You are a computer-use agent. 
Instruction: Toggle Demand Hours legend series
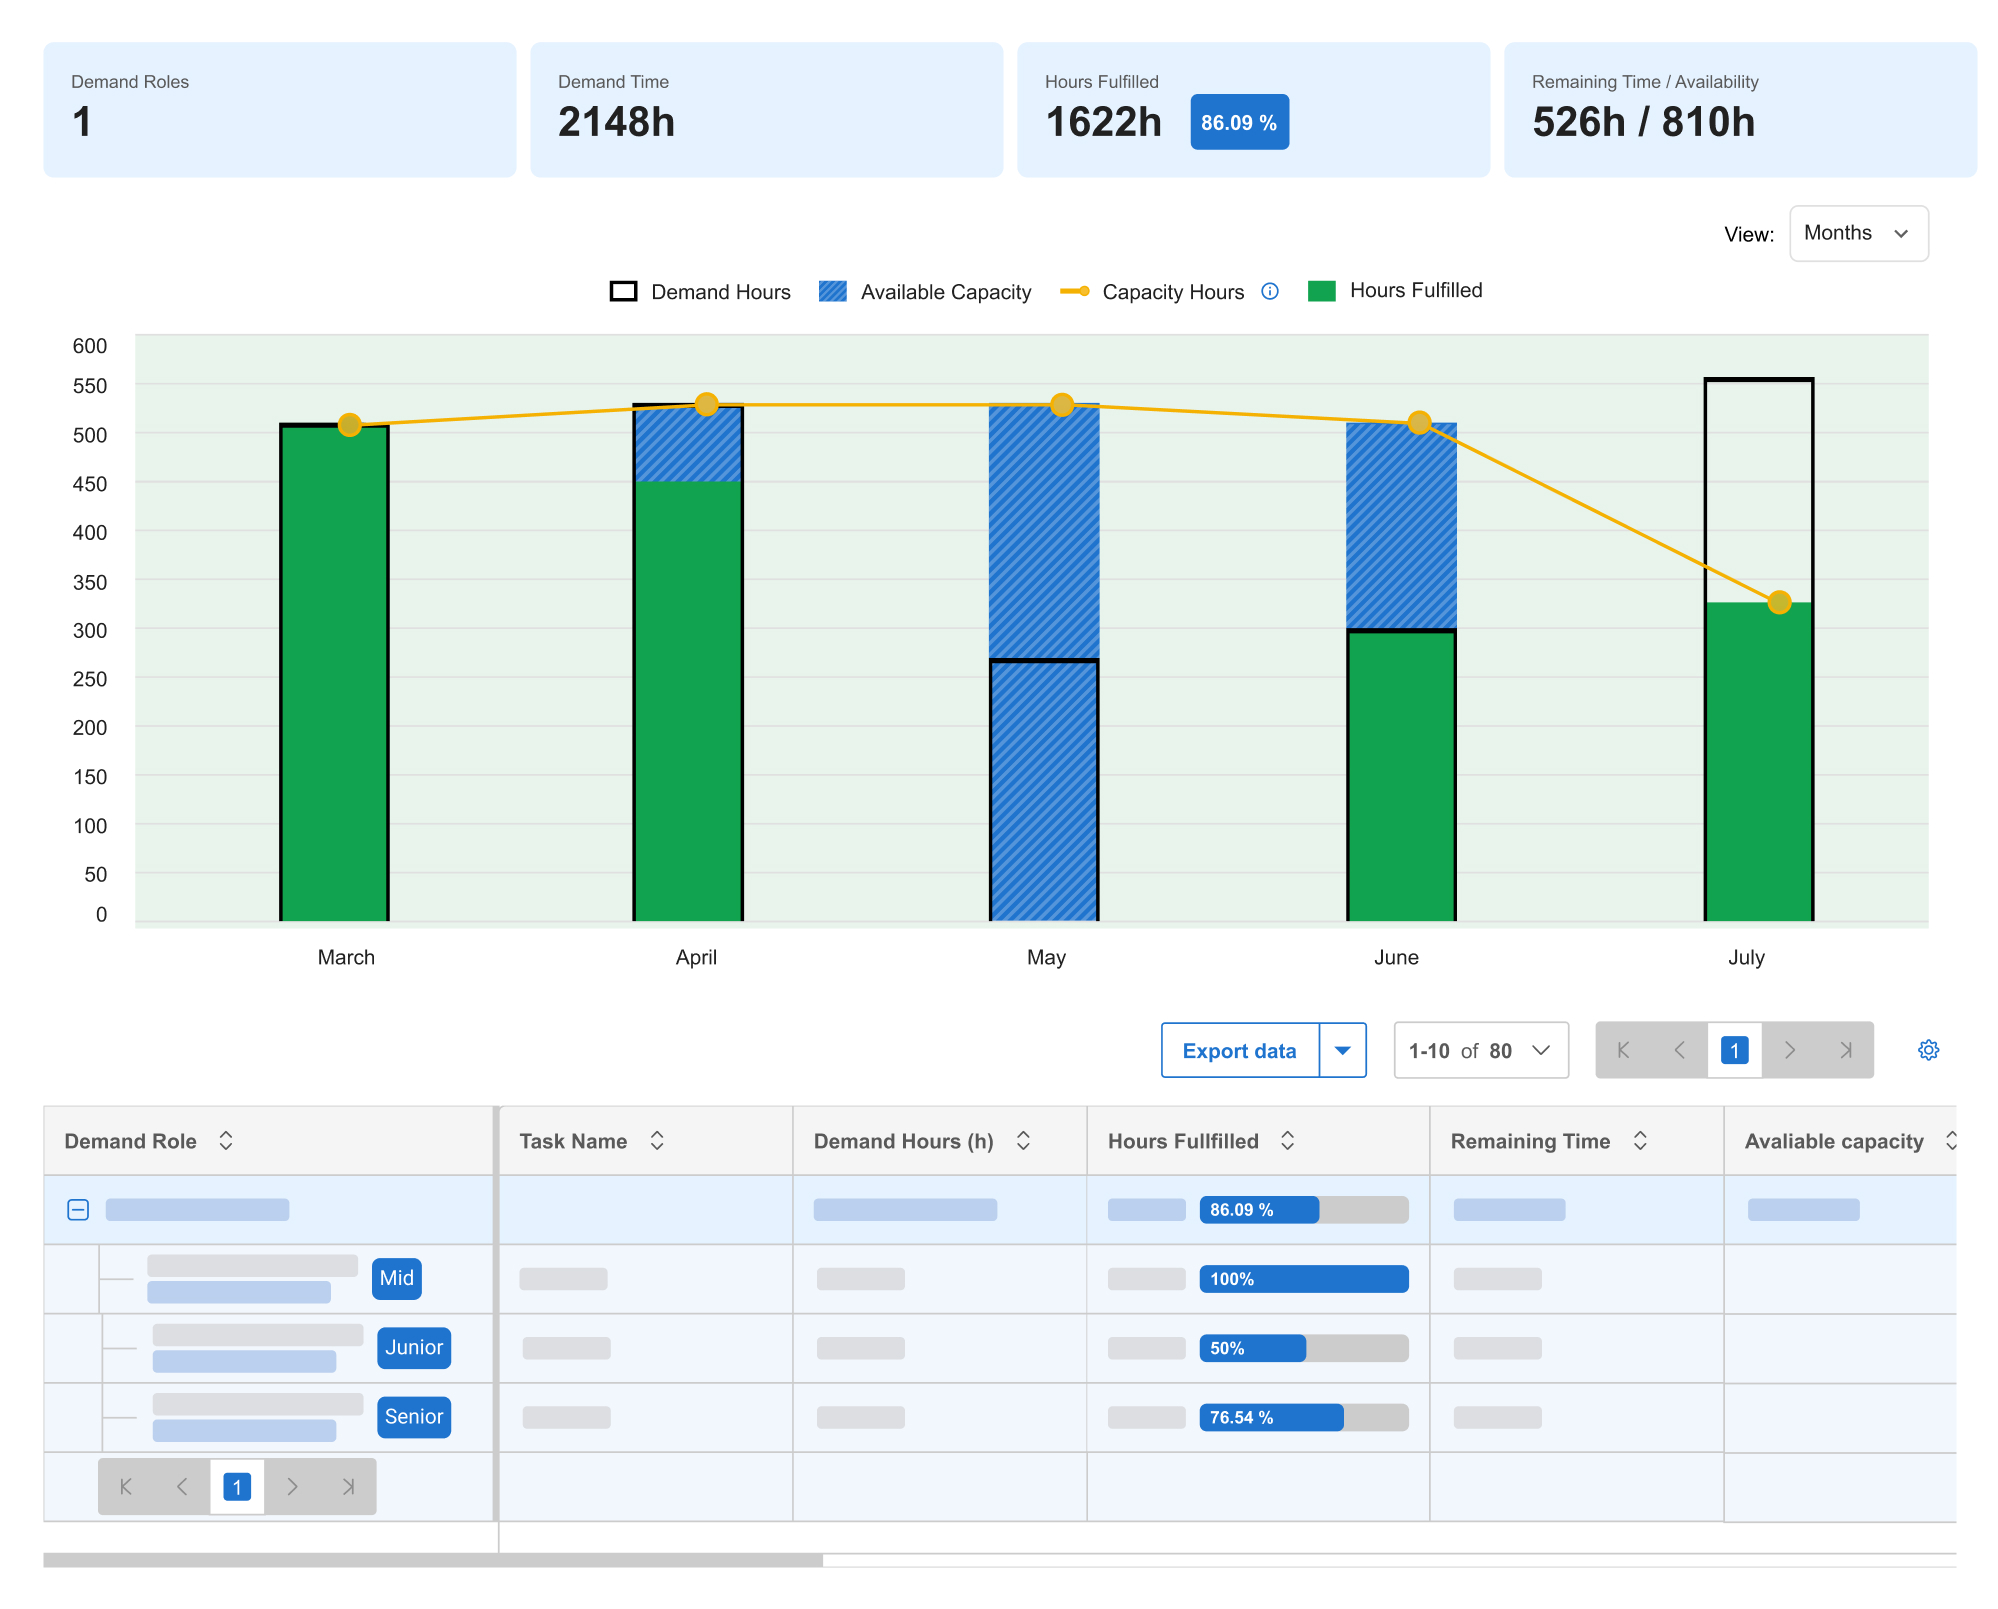click(x=701, y=292)
